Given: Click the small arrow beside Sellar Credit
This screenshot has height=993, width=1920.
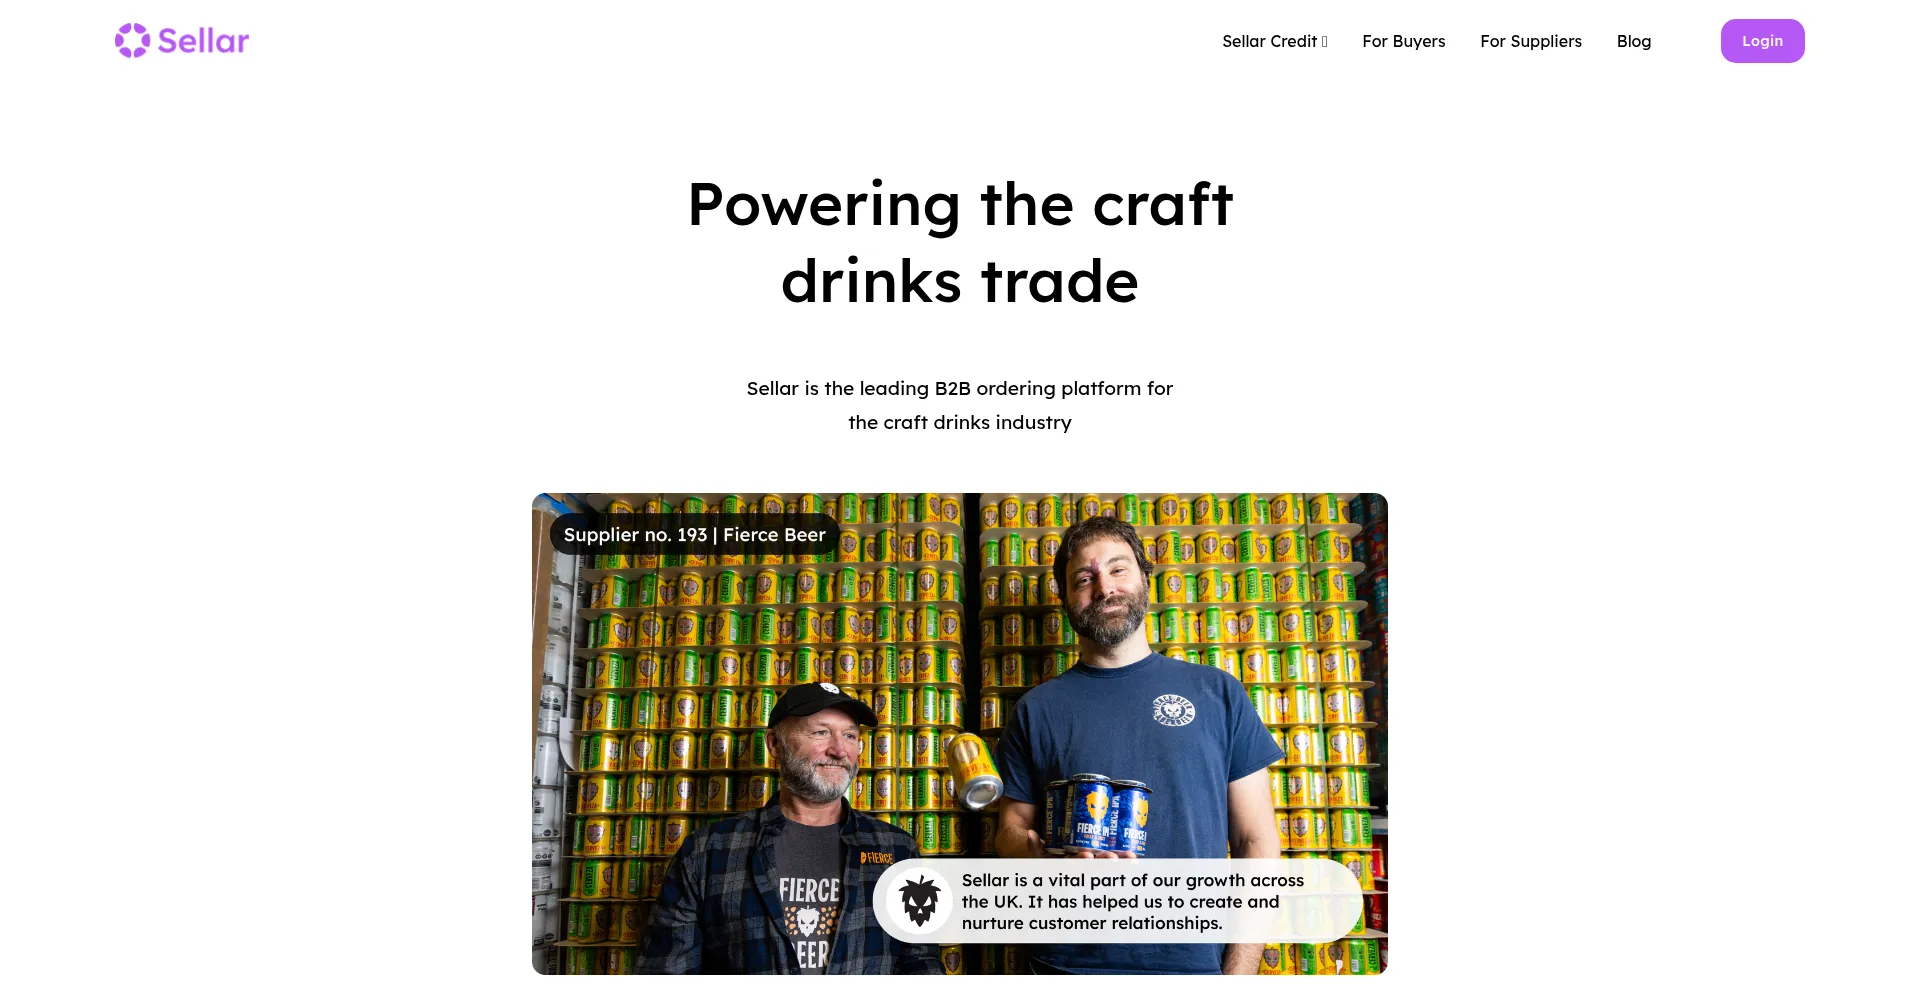Looking at the screenshot, I should (1324, 42).
